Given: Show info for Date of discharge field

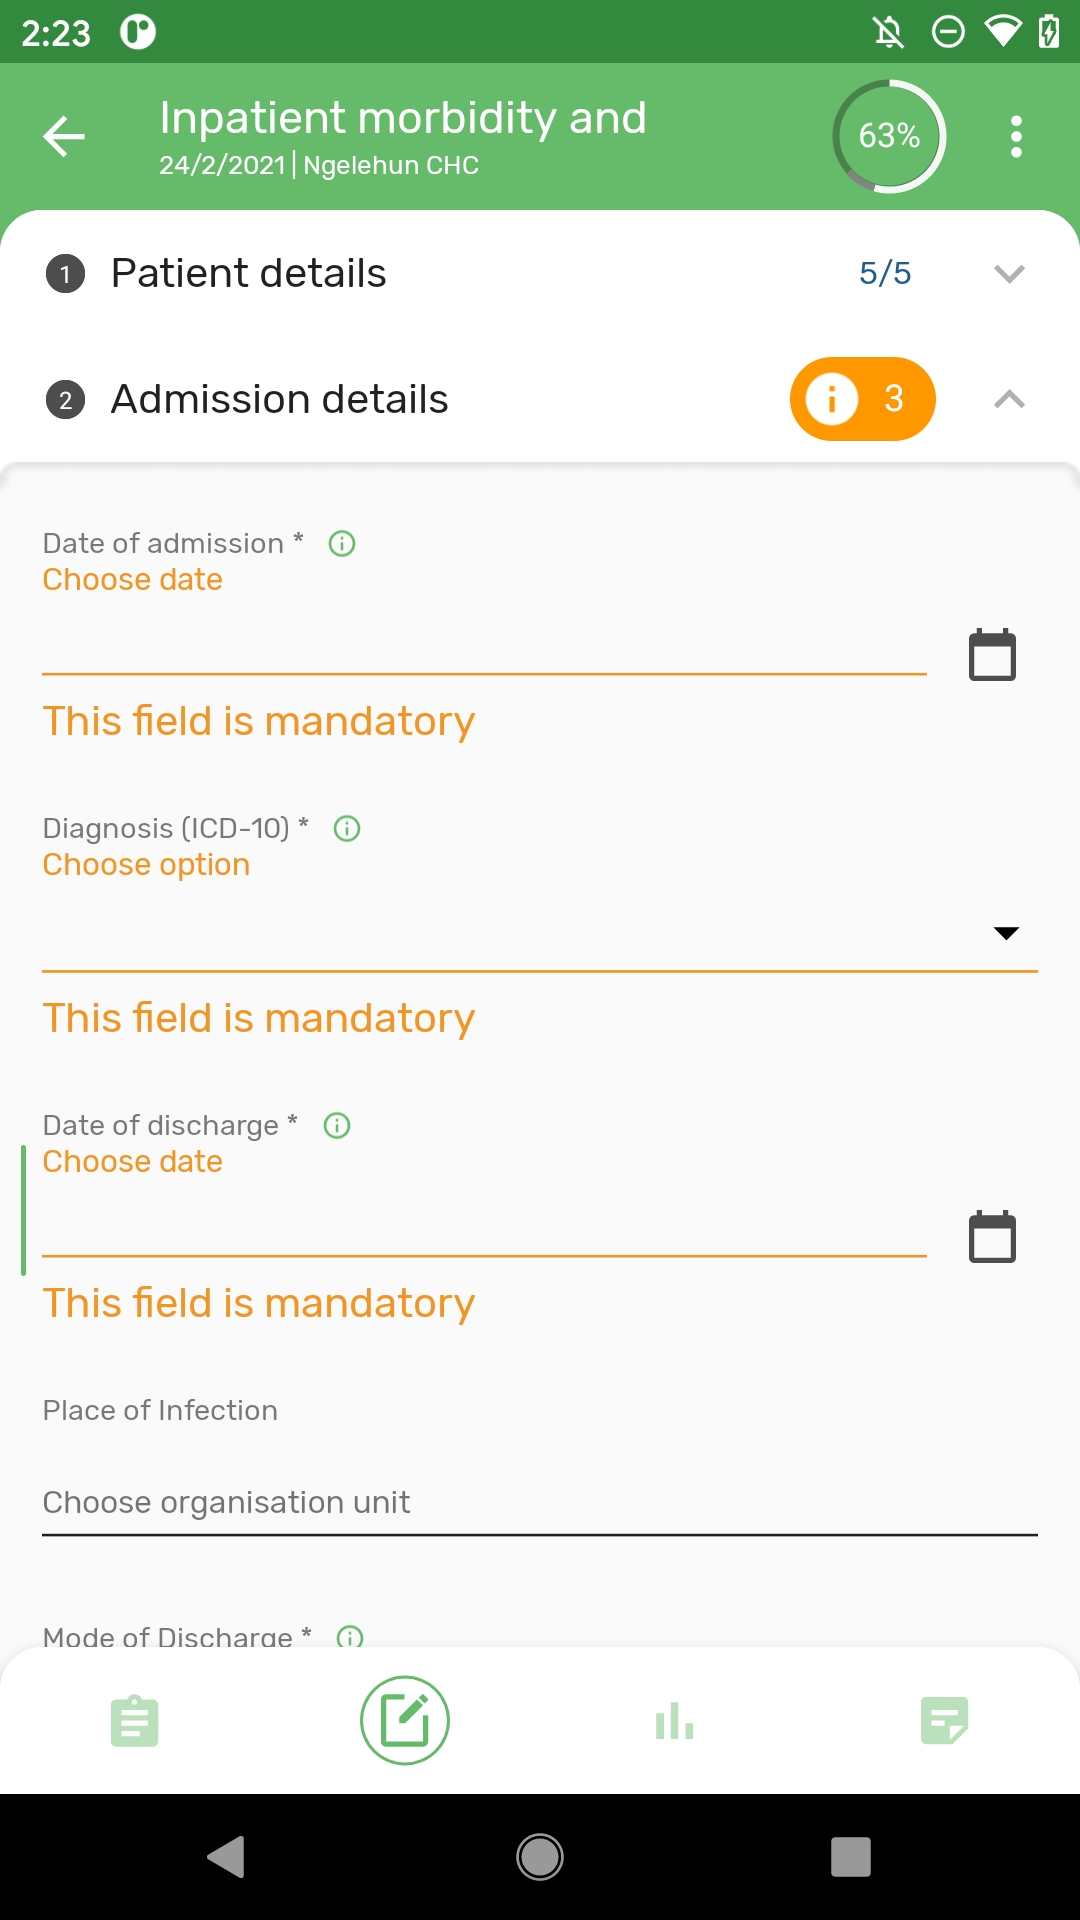Looking at the screenshot, I should coord(337,1125).
